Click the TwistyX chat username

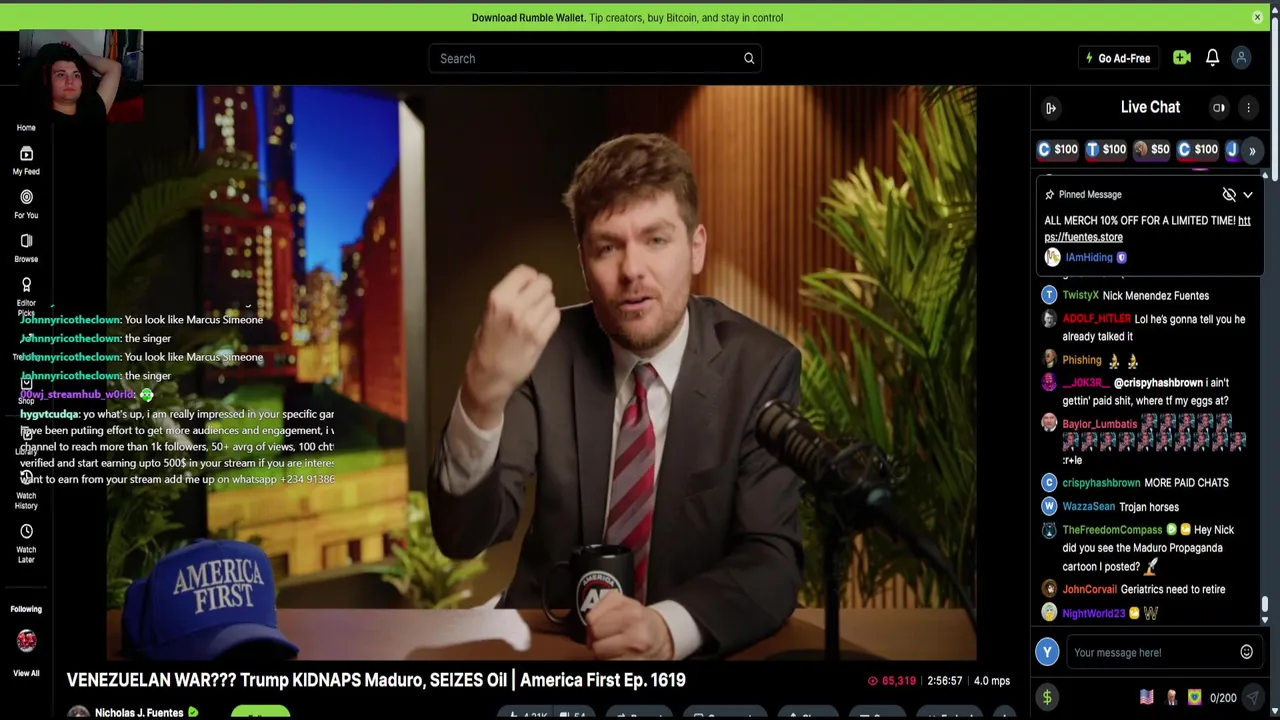[1080, 295]
